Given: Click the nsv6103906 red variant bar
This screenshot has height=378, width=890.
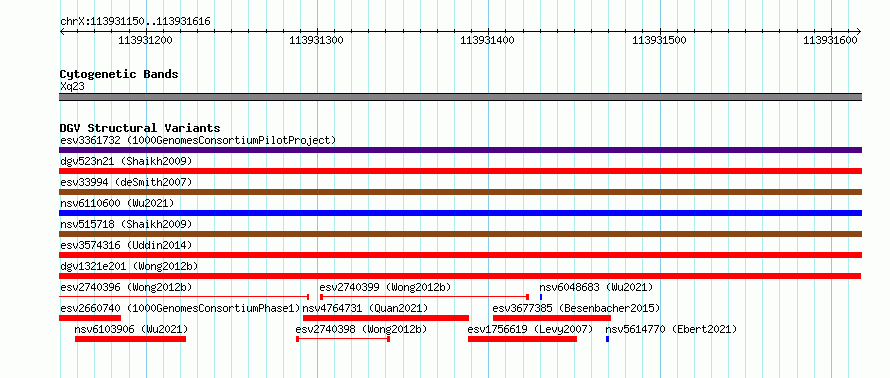Looking at the screenshot, I should [131, 339].
